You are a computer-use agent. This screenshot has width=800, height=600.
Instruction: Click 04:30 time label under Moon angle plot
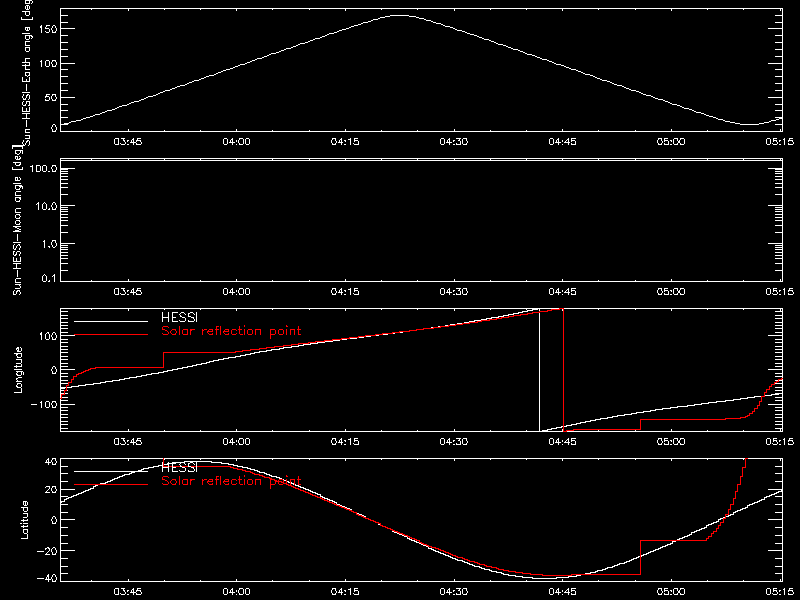(454, 292)
